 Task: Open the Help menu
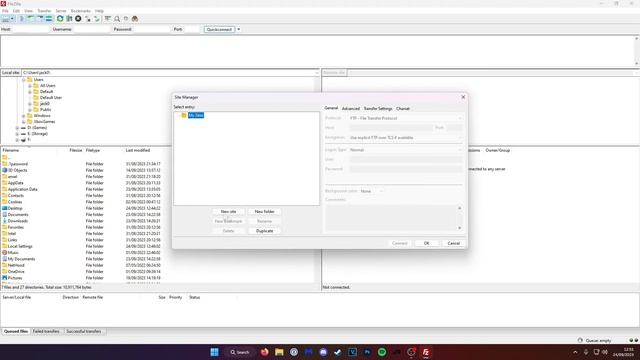(x=99, y=11)
